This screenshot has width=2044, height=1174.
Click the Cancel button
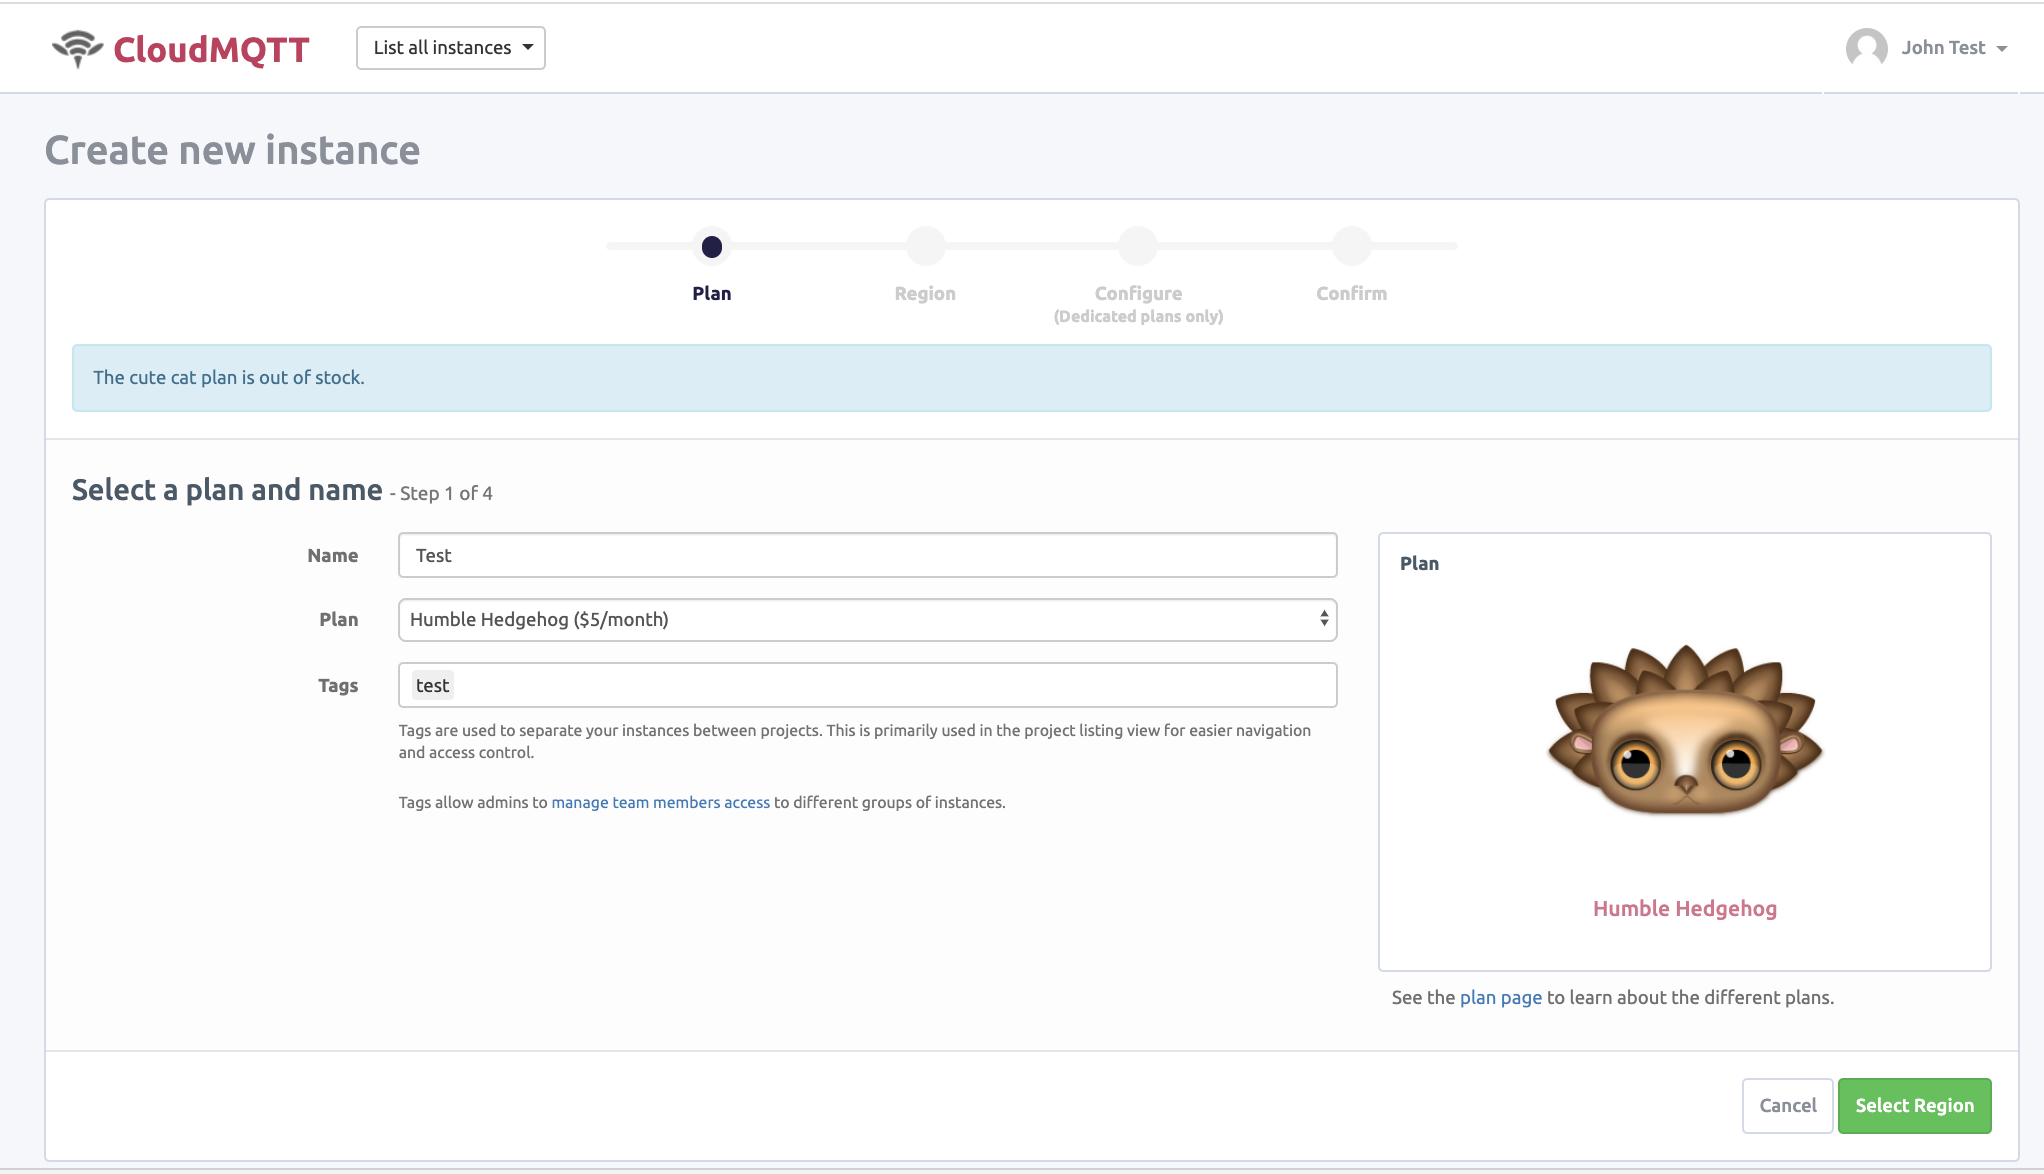(1788, 1105)
